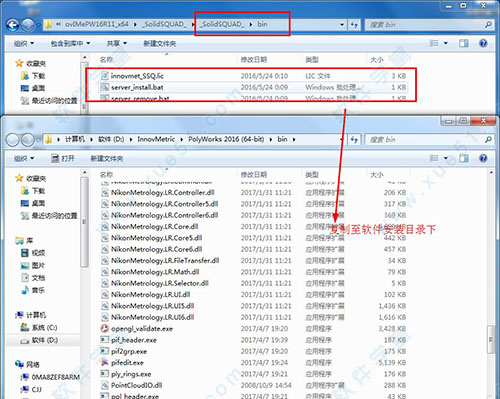
Task: Click 系统 (C:) drive in sidebar
Action: click(39, 328)
